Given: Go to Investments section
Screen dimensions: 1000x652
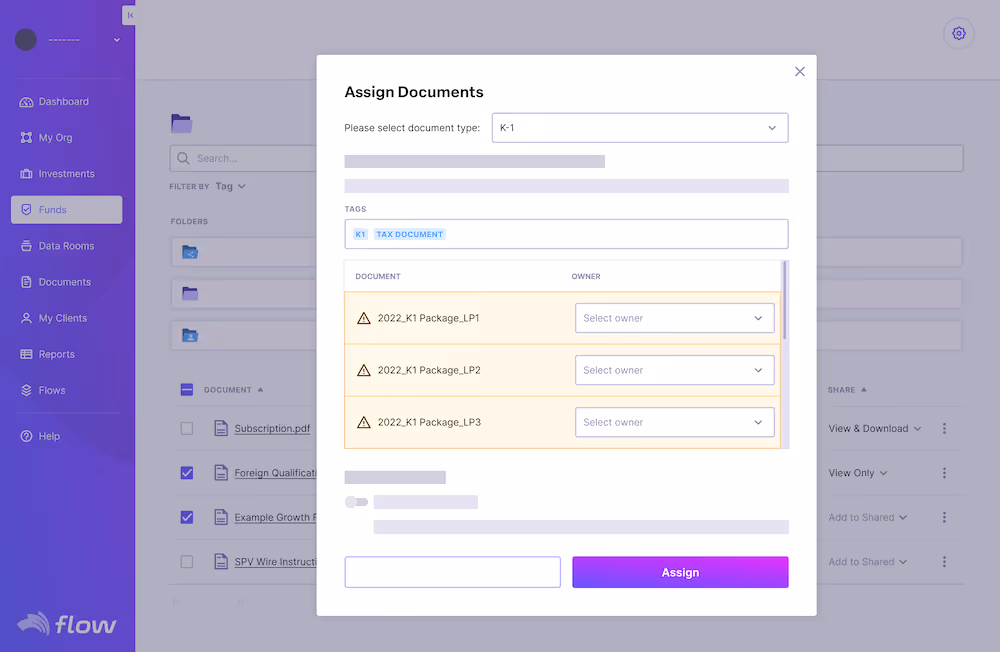Looking at the screenshot, I should tap(57, 174).
